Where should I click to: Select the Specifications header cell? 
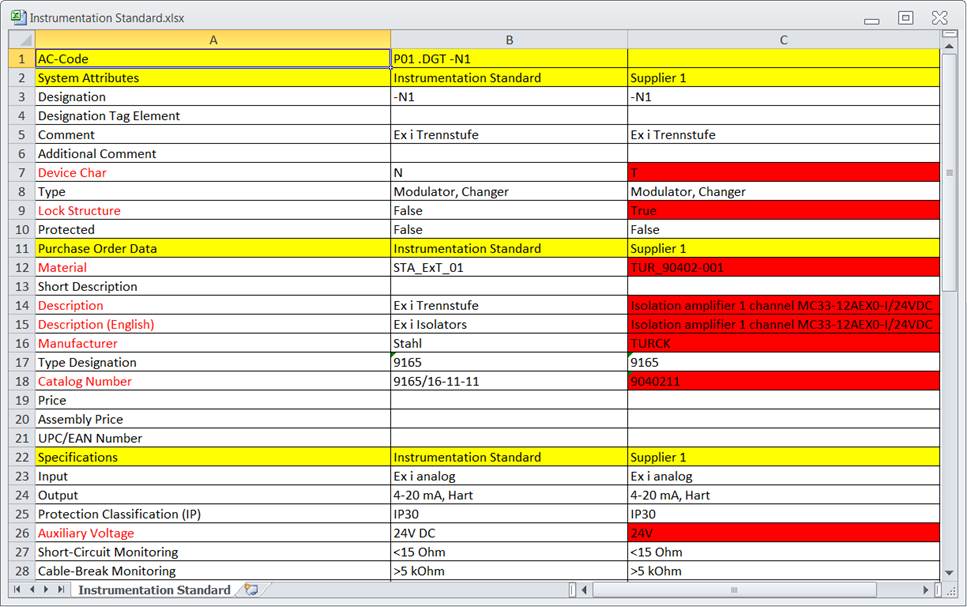pyautogui.click(x=213, y=457)
